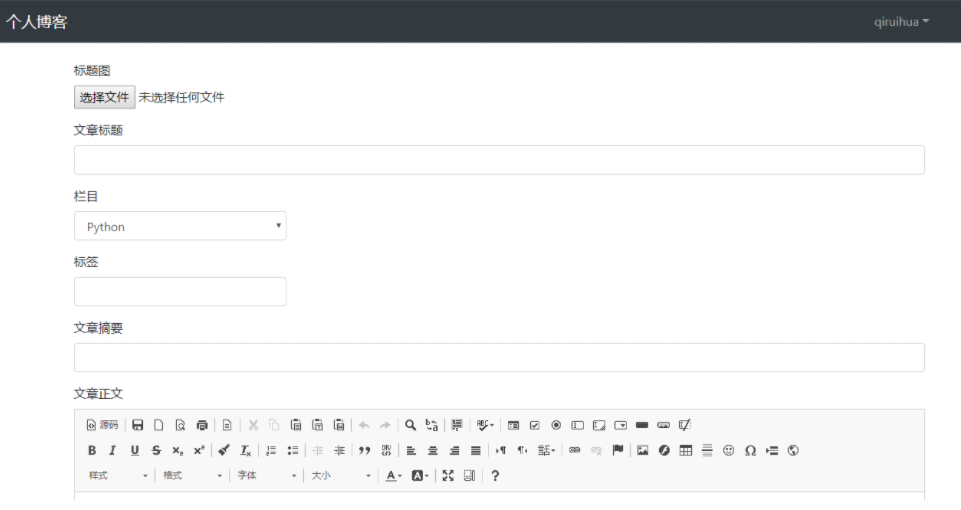Insert a form button icon
The height and width of the screenshot is (510, 961).
642,425
